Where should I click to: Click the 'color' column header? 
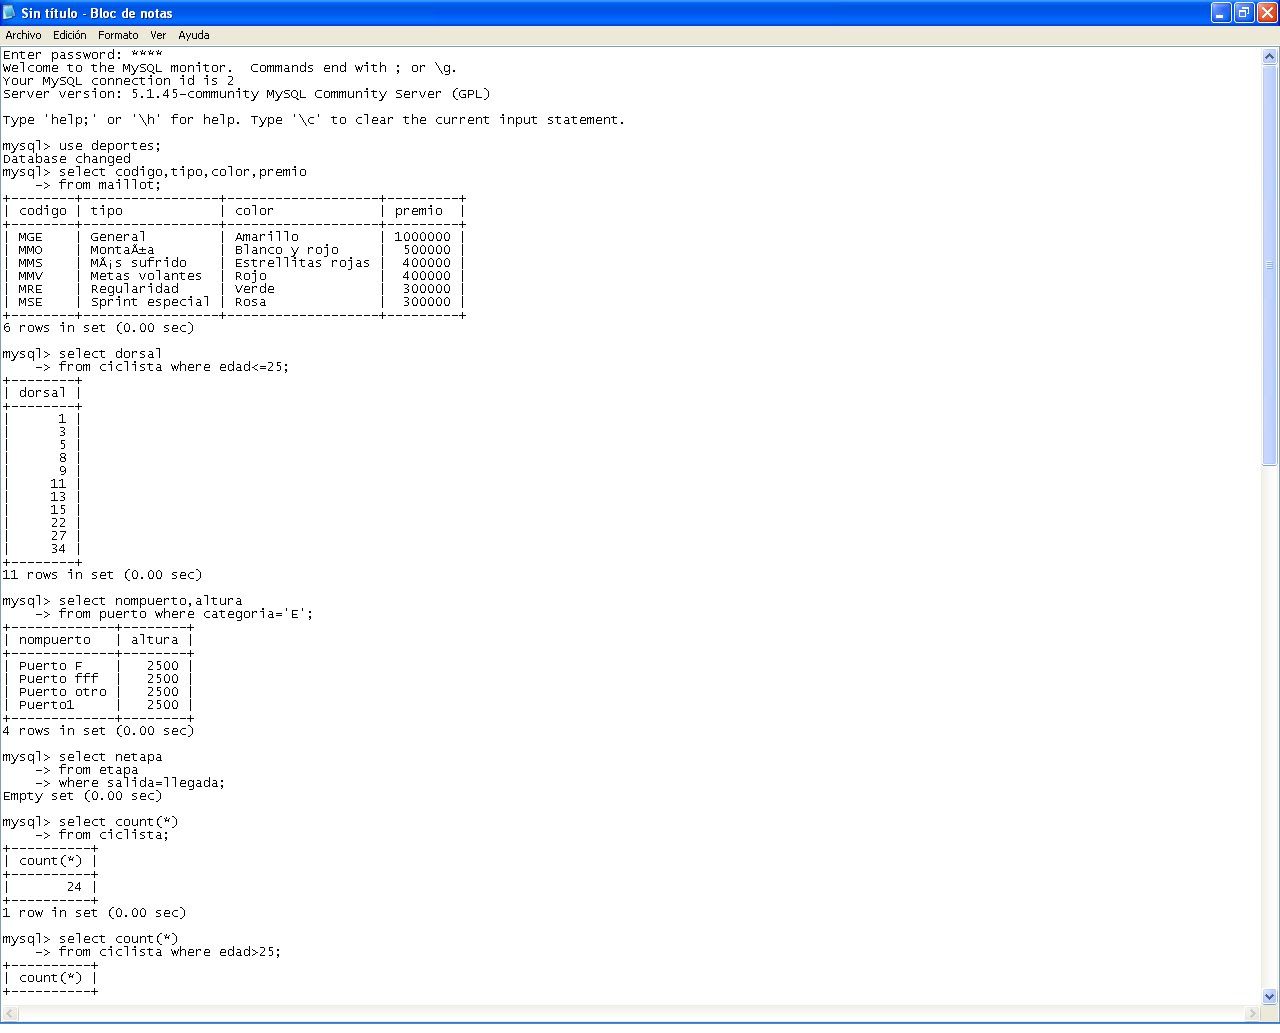pyautogui.click(x=254, y=211)
